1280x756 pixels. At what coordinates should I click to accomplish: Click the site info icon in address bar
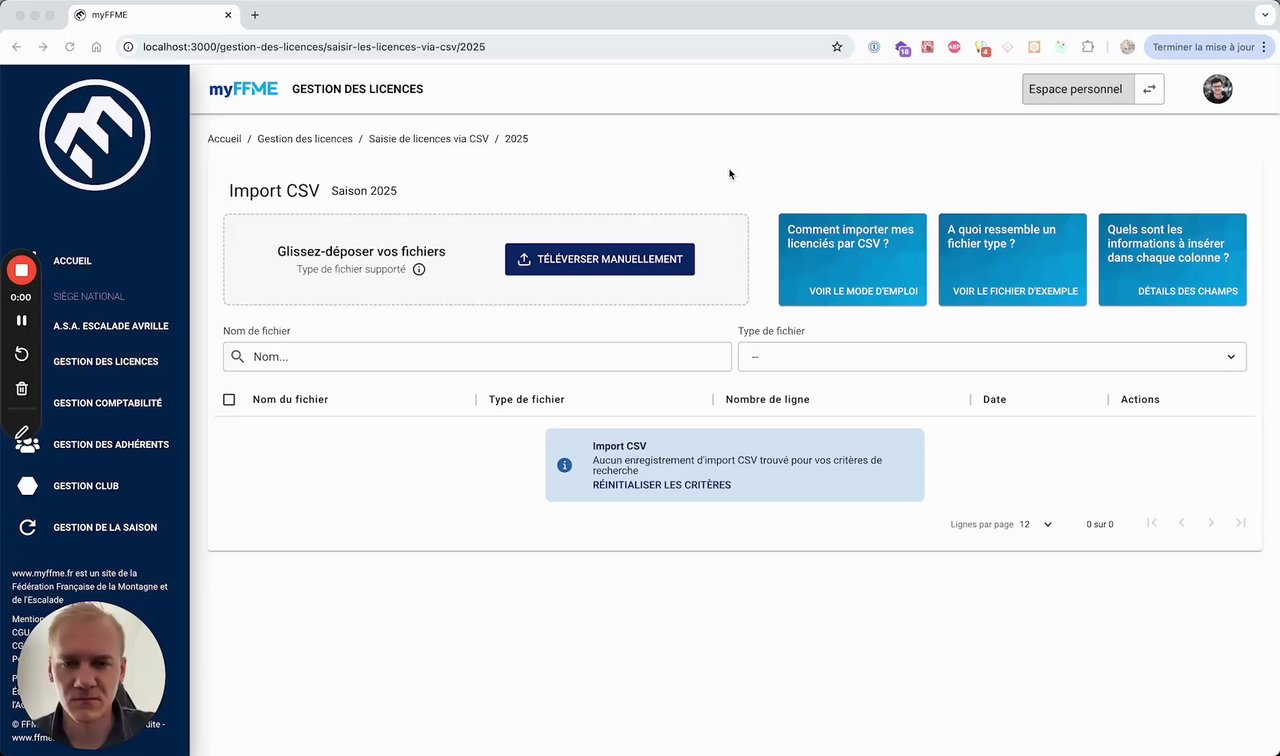[x=128, y=47]
